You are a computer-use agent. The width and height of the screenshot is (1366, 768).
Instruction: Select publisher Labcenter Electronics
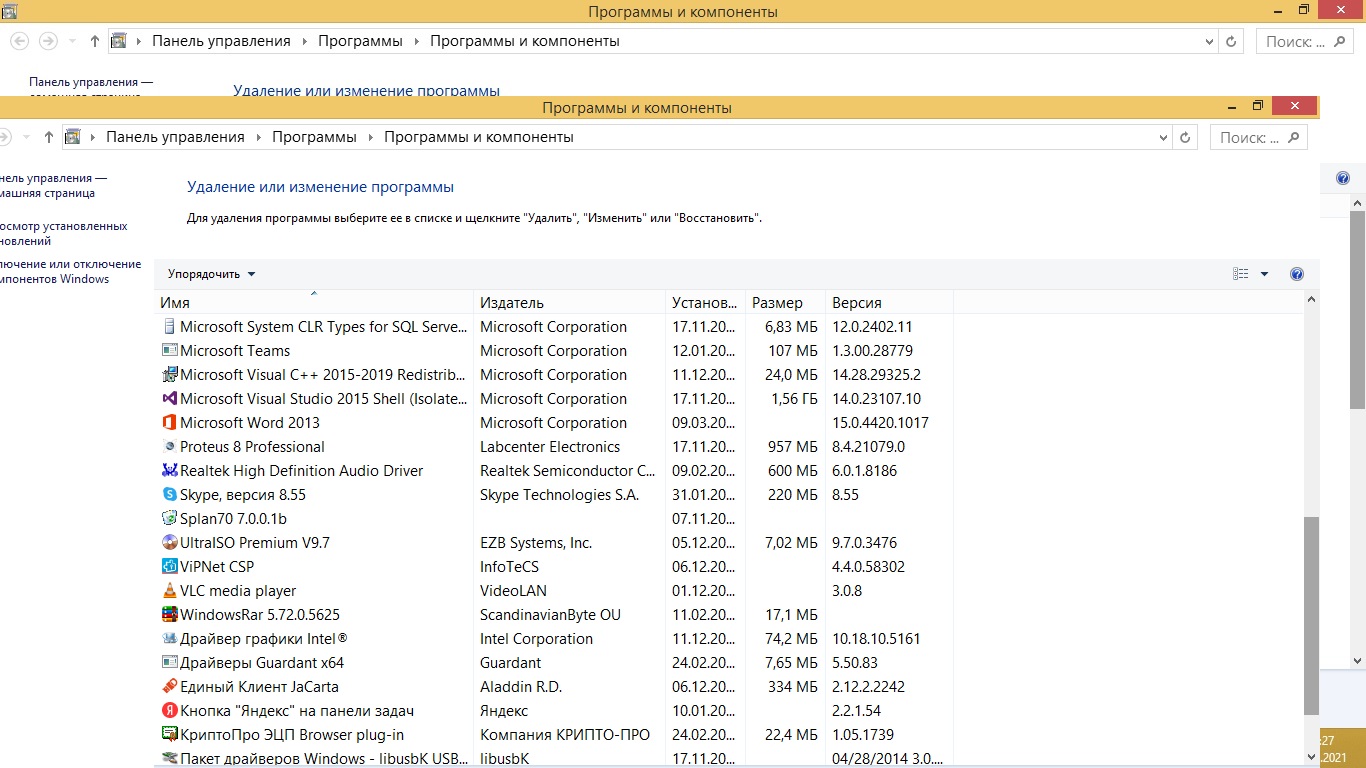coord(550,447)
